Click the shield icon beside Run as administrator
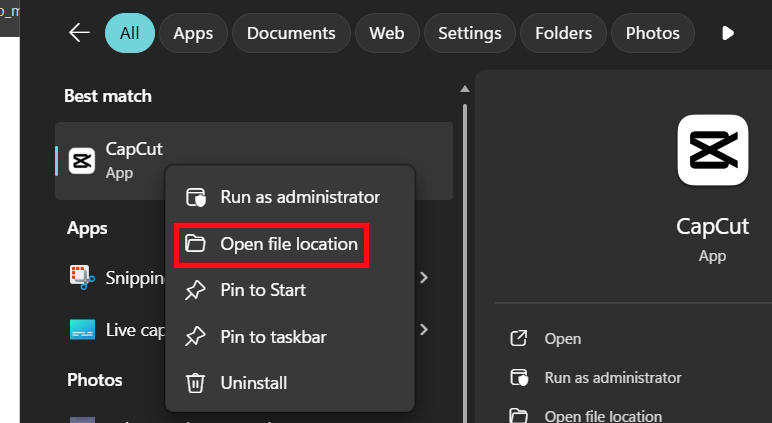 [x=196, y=198]
